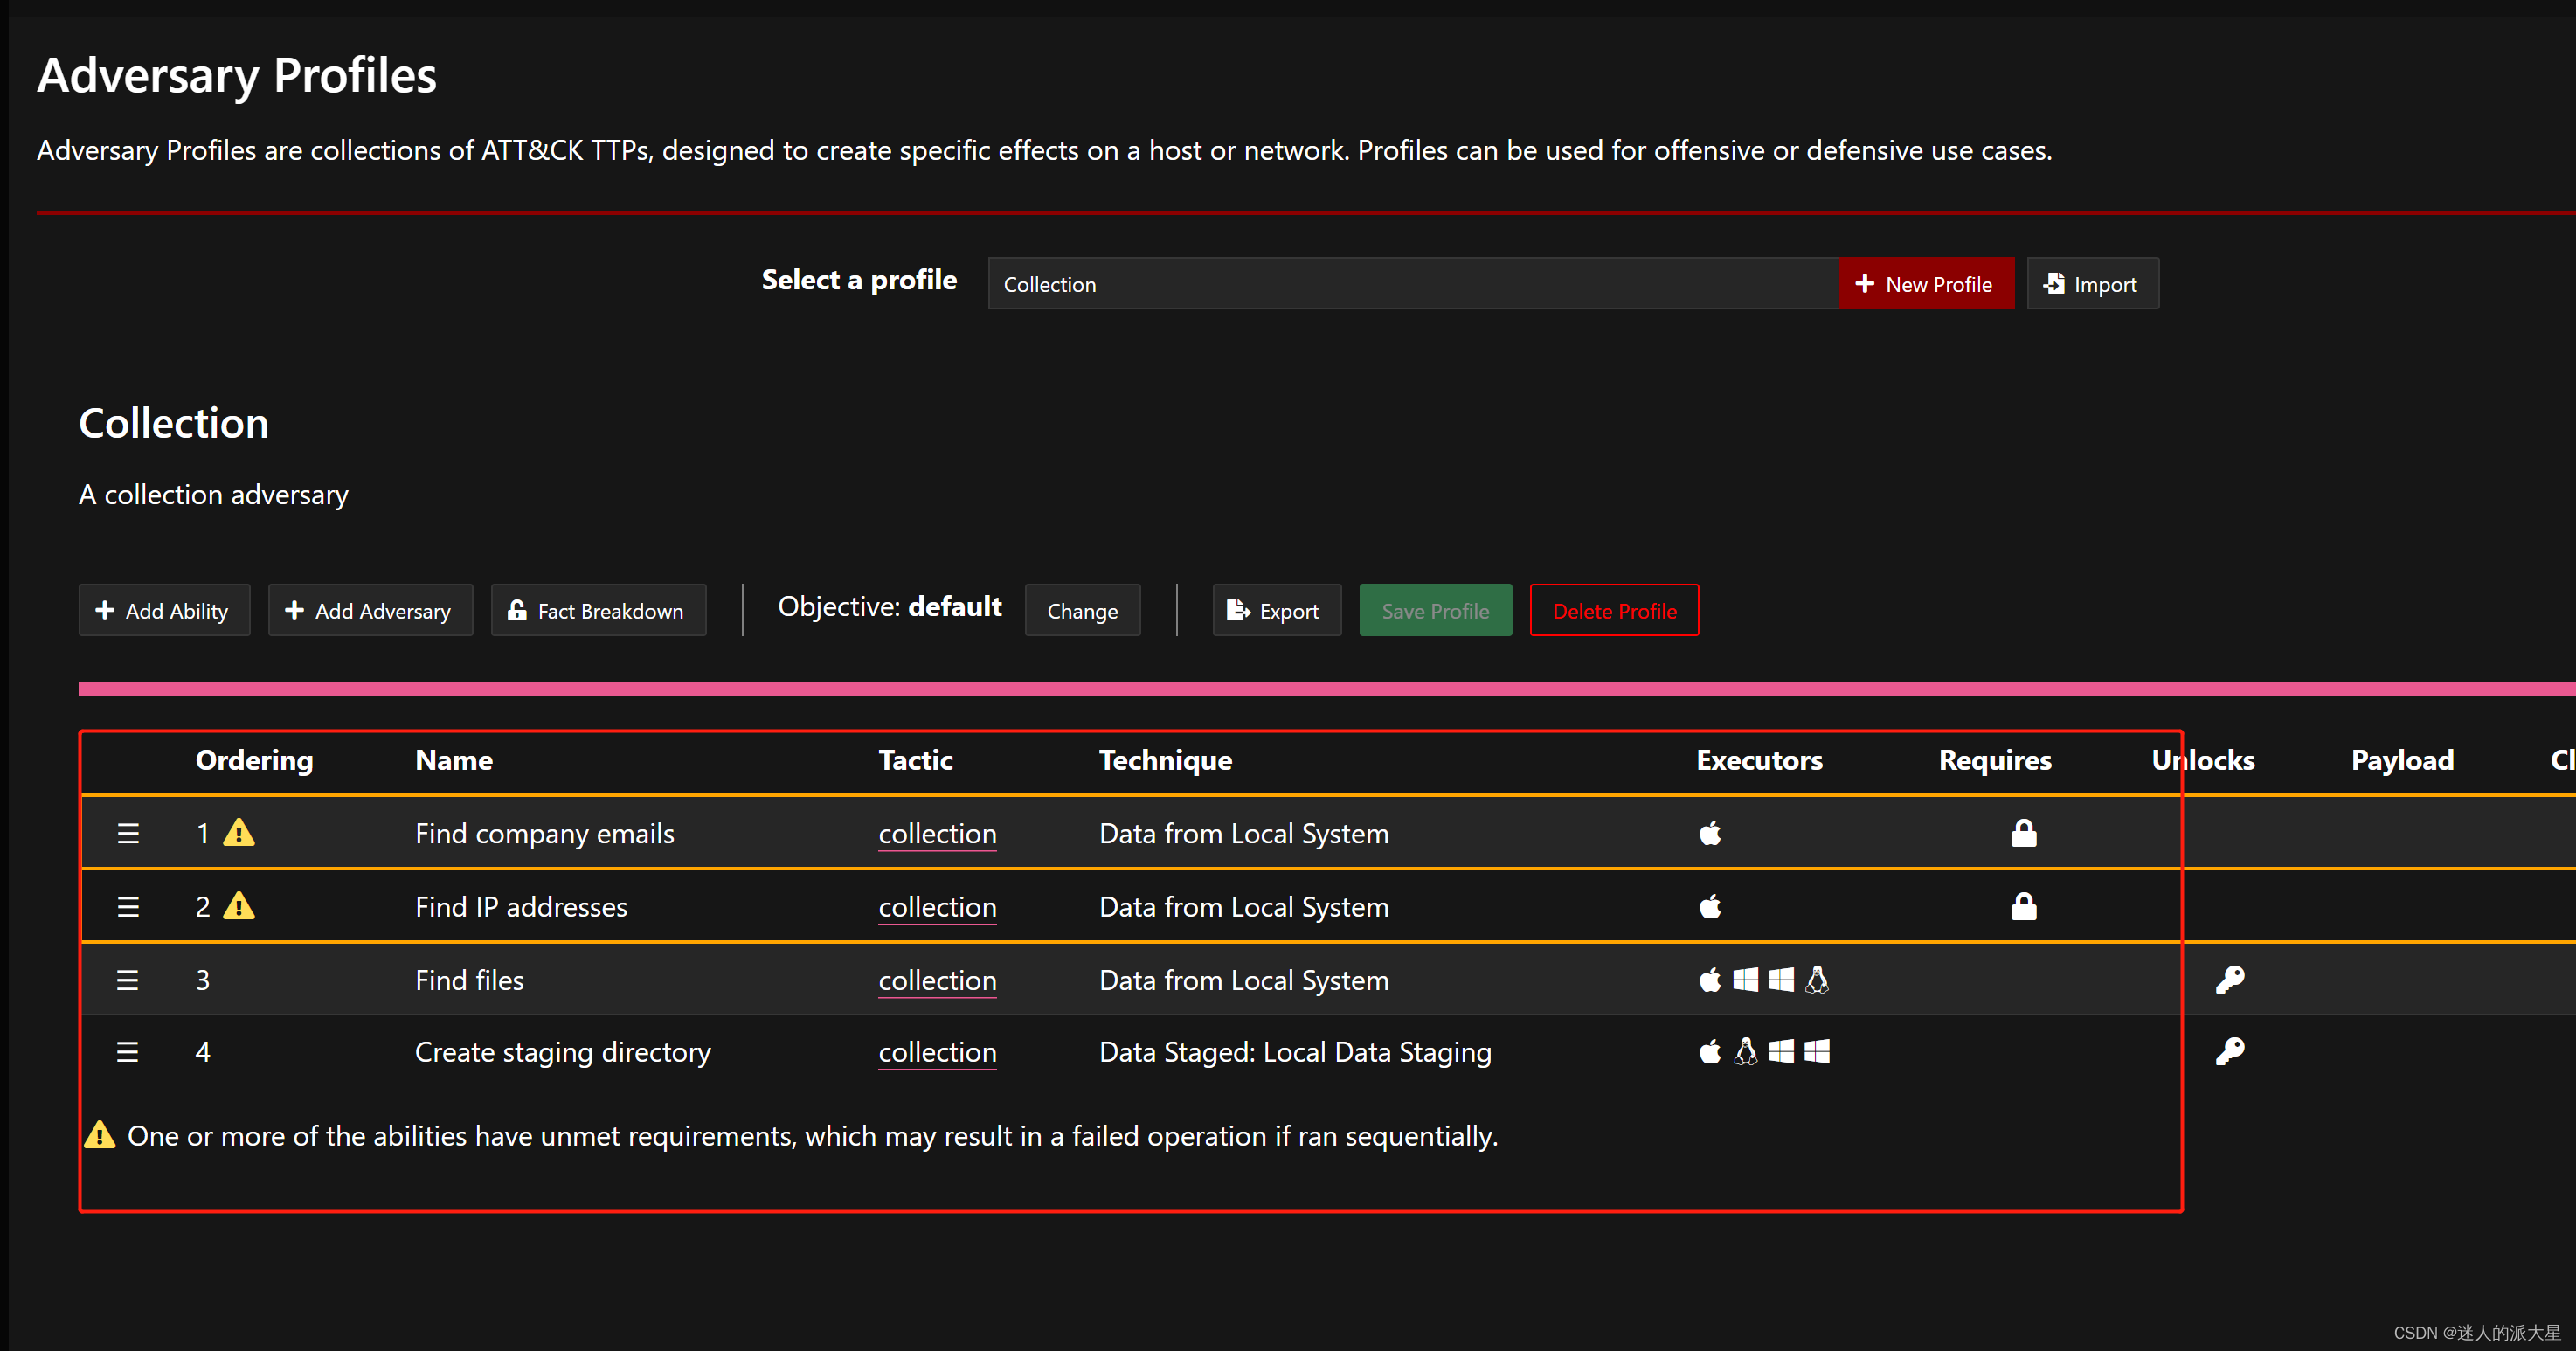This screenshot has height=1351, width=2576.
Task: Open the Select a profile dropdown
Action: [x=1411, y=284]
